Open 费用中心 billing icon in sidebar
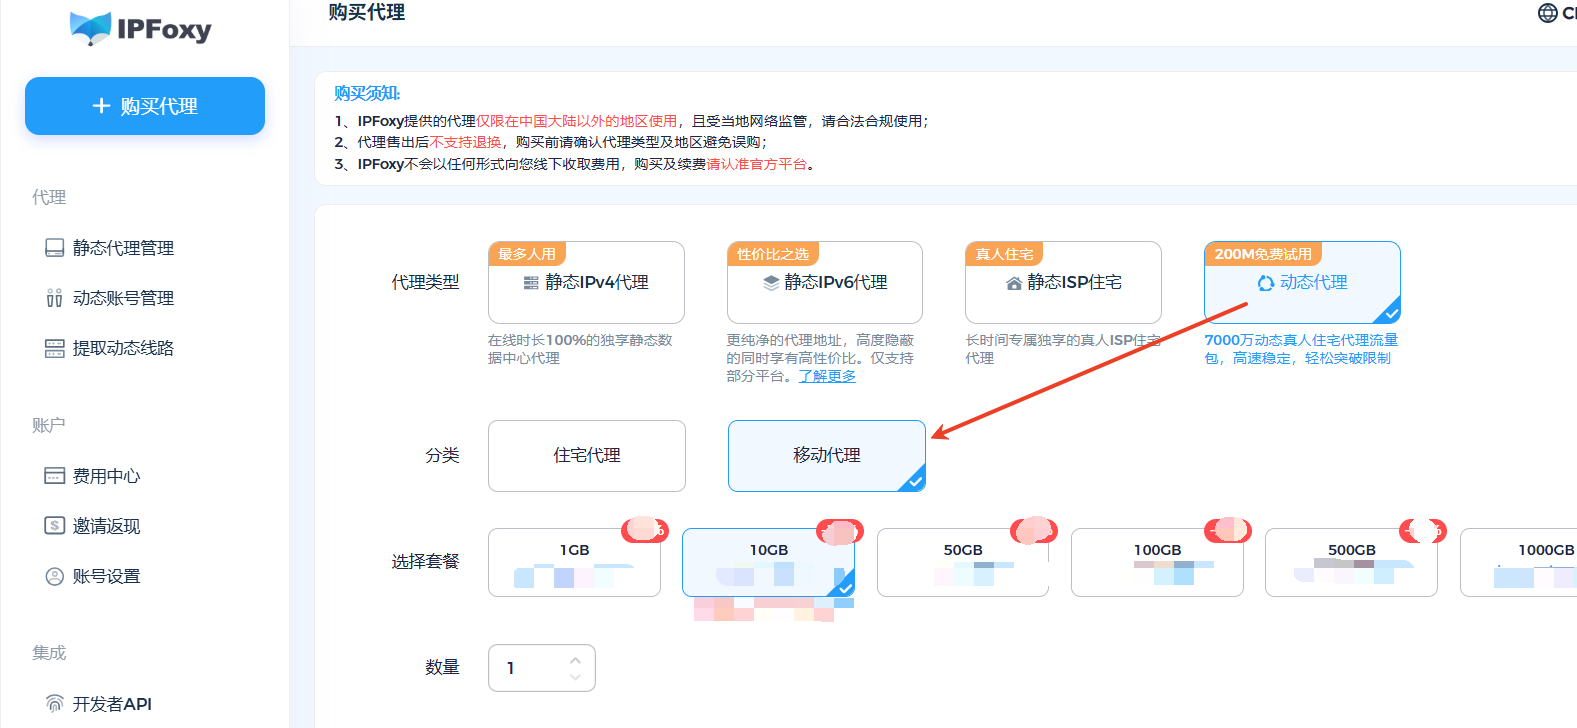Viewport: 1577px width, 728px height. (54, 476)
